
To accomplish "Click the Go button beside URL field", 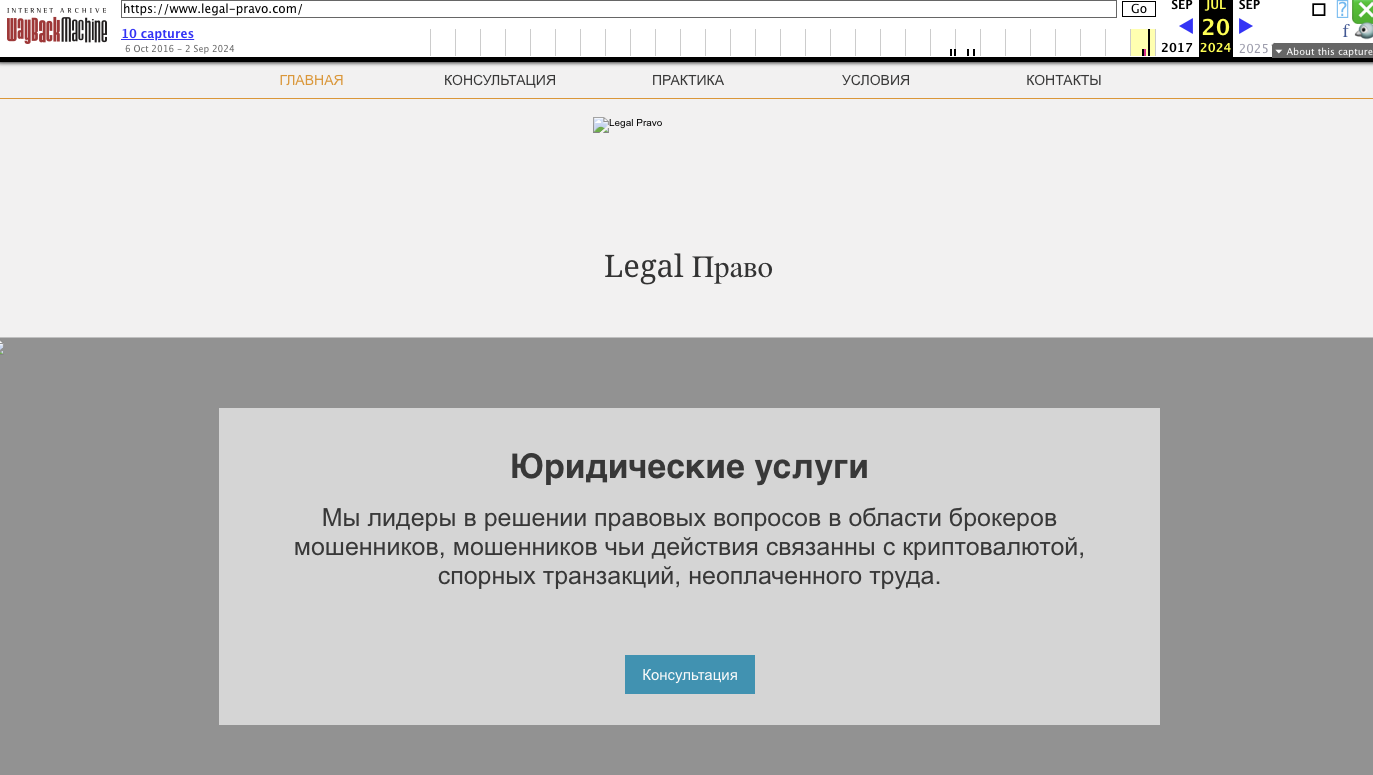I will 1138,9.
